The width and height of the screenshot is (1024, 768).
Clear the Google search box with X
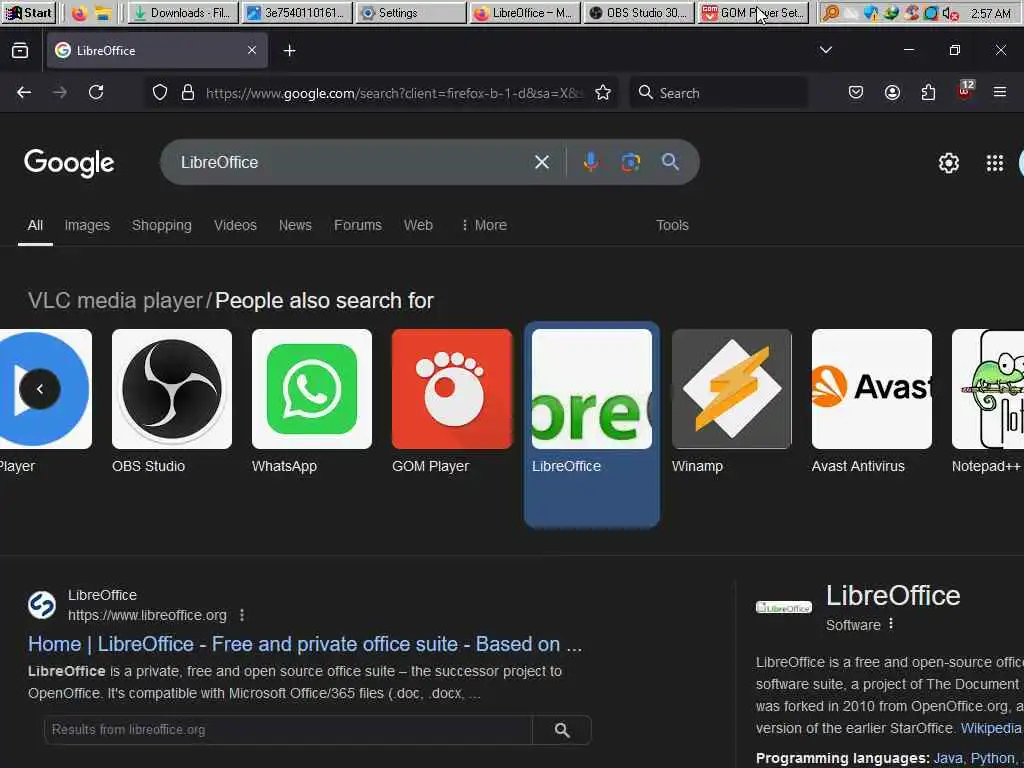(x=541, y=162)
